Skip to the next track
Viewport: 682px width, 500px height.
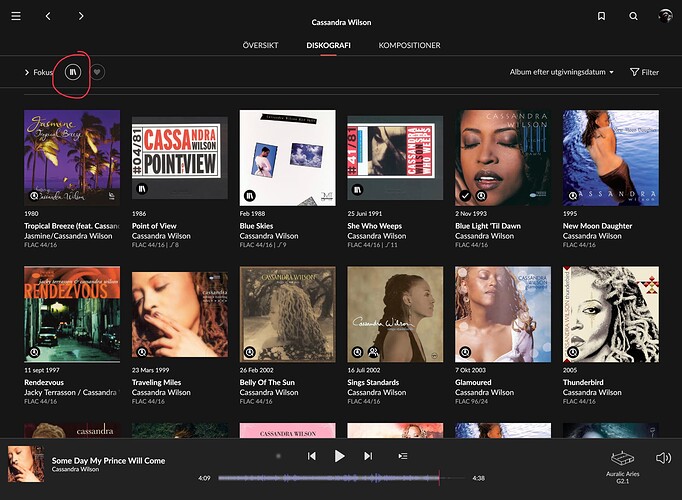(368, 456)
